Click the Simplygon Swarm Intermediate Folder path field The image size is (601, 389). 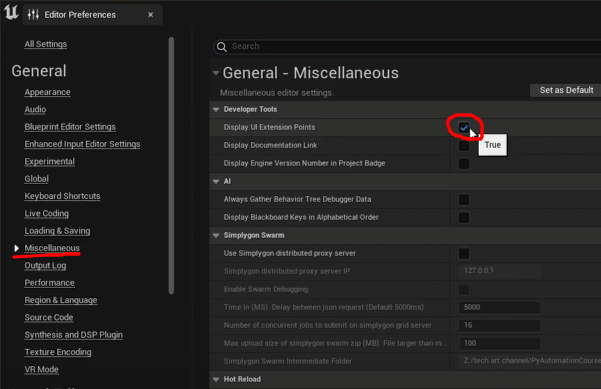pyautogui.click(x=530, y=361)
